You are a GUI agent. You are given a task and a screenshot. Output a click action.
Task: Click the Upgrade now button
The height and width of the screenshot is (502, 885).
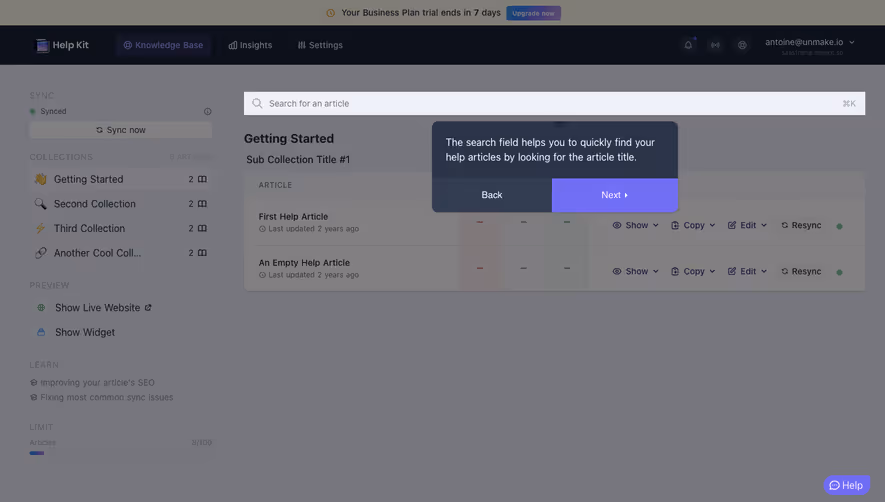pyautogui.click(x=533, y=13)
